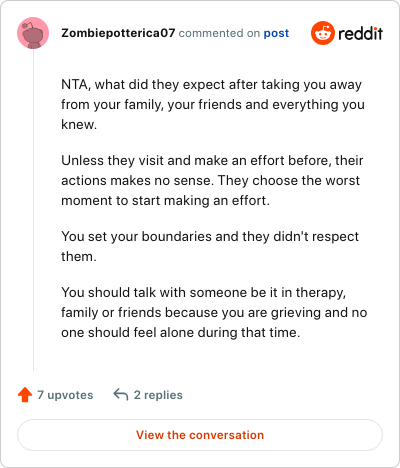Click 'View the conversation' button
The height and width of the screenshot is (468, 400).
point(200,435)
